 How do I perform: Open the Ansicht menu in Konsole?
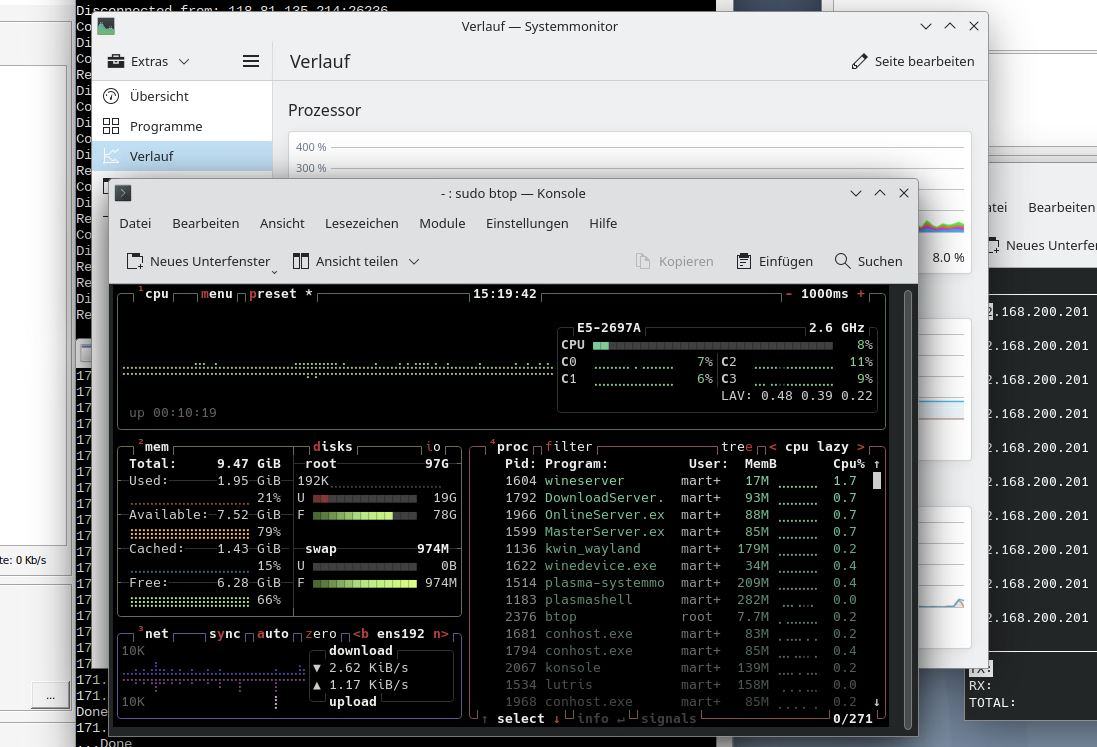coord(282,224)
